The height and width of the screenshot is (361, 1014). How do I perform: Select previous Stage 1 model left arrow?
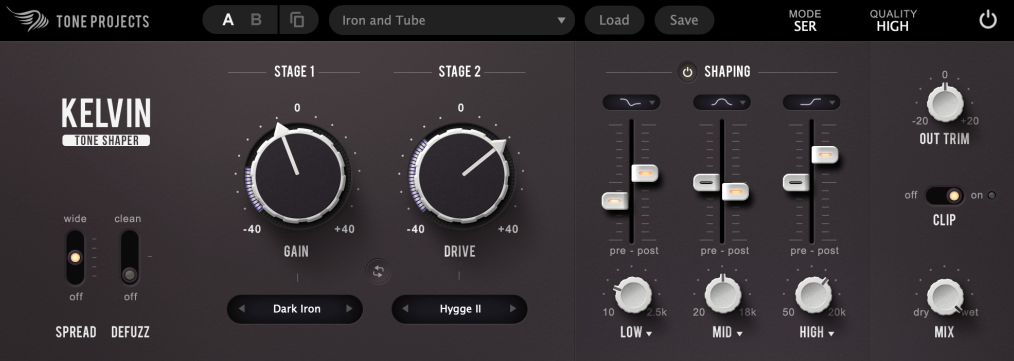pos(242,309)
